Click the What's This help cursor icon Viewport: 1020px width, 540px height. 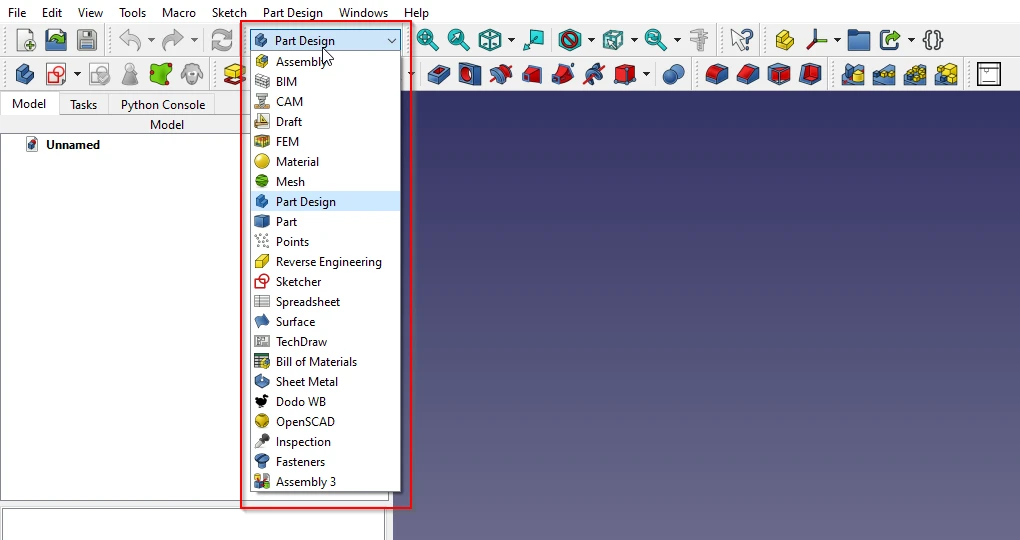742,40
